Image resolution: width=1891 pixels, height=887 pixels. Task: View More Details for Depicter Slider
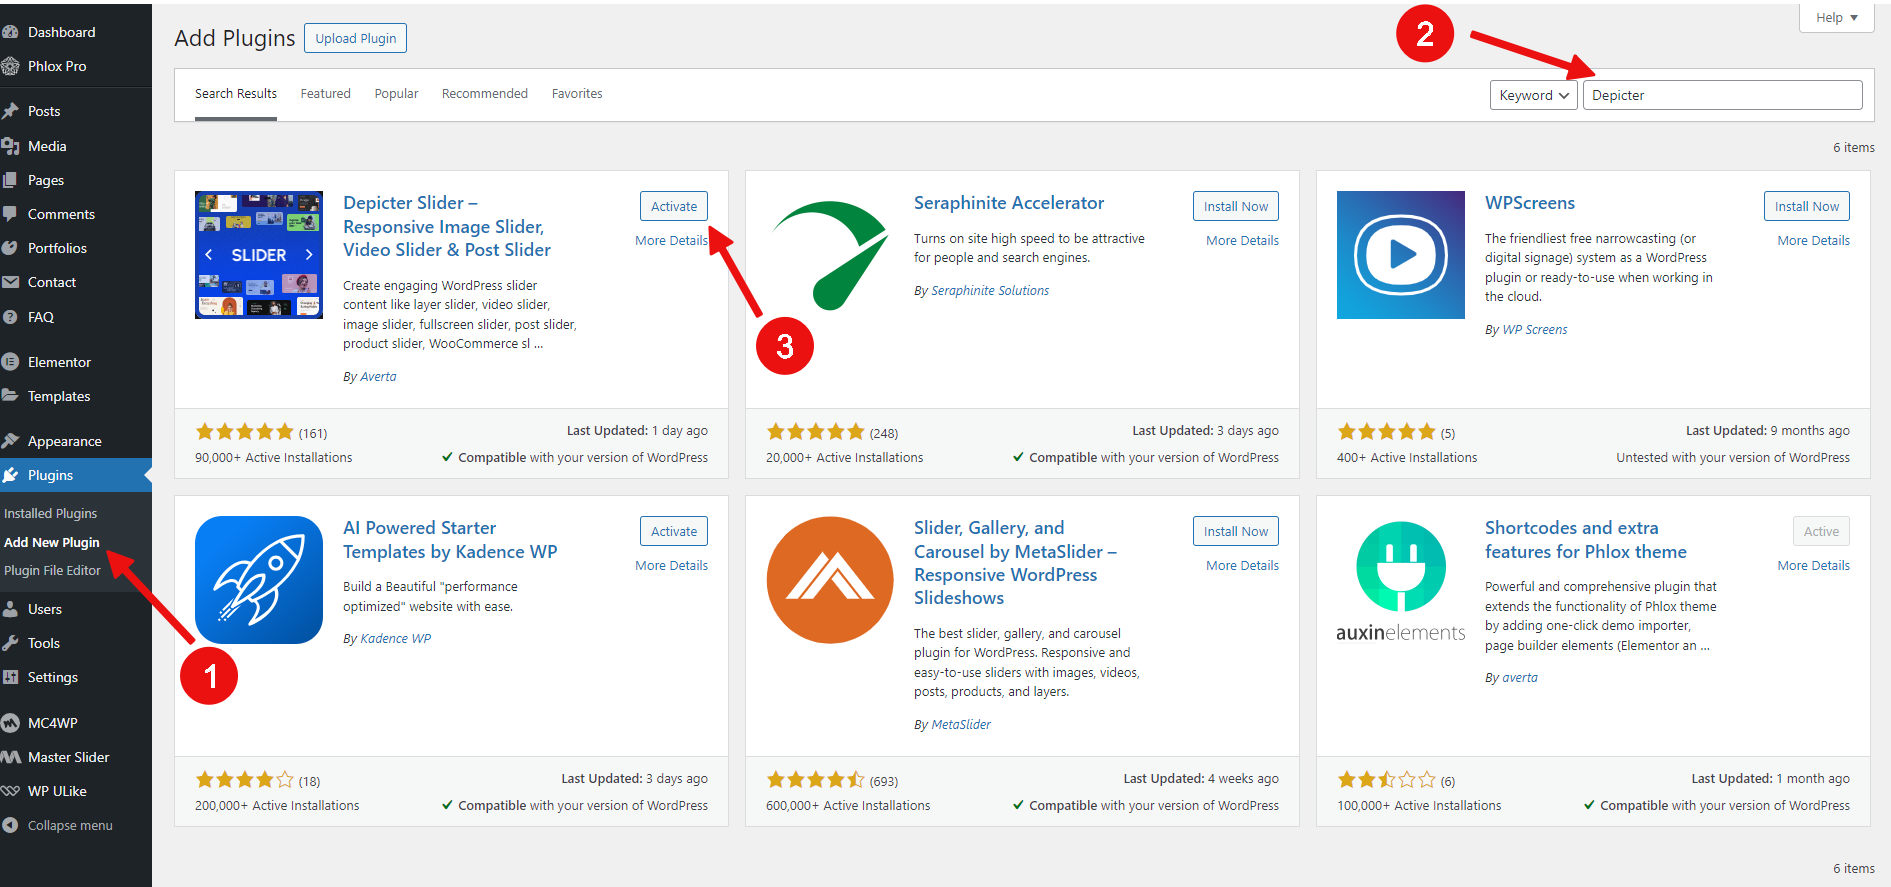[x=671, y=240]
